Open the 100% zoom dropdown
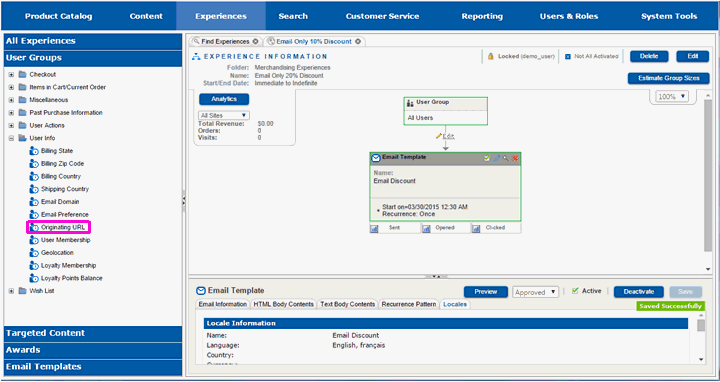This screenshot has width=720, height=382. click(x=672, y=97)
